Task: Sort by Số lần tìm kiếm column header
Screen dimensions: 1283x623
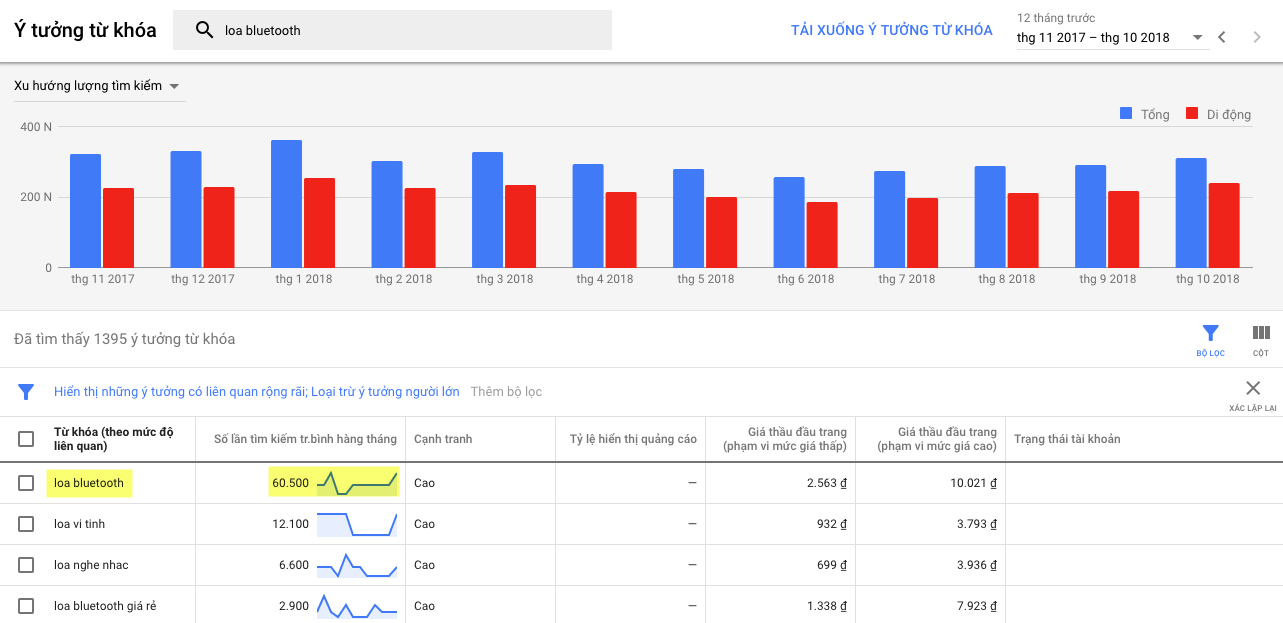Action: tap(305, 439)
